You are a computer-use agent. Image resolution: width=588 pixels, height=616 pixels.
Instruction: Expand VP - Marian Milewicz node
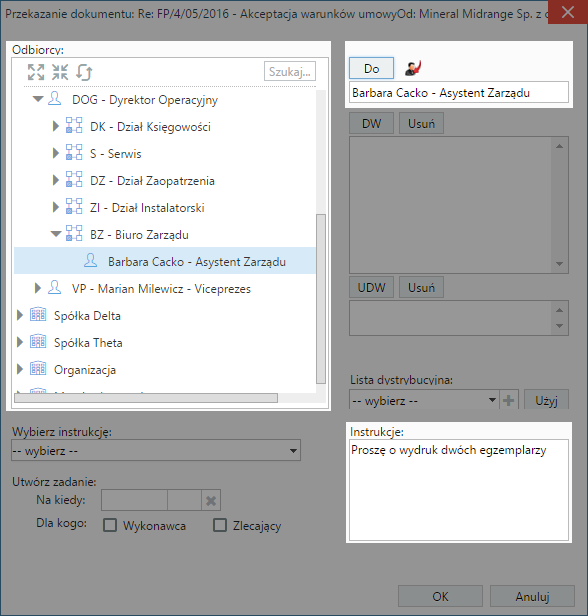click(x=38, y=288)
